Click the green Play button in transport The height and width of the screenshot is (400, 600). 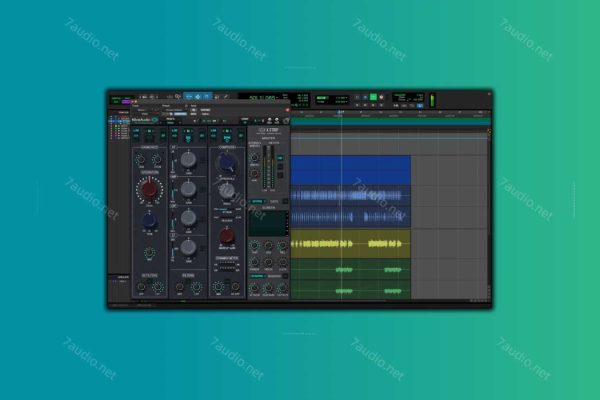[373, 98]
